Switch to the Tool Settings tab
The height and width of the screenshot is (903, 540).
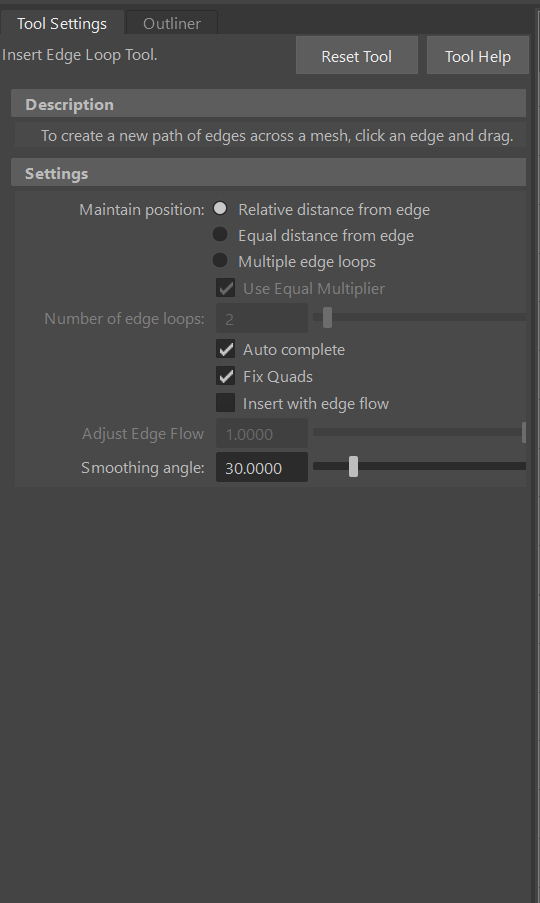pyautogui.click(x=62, y=24)
